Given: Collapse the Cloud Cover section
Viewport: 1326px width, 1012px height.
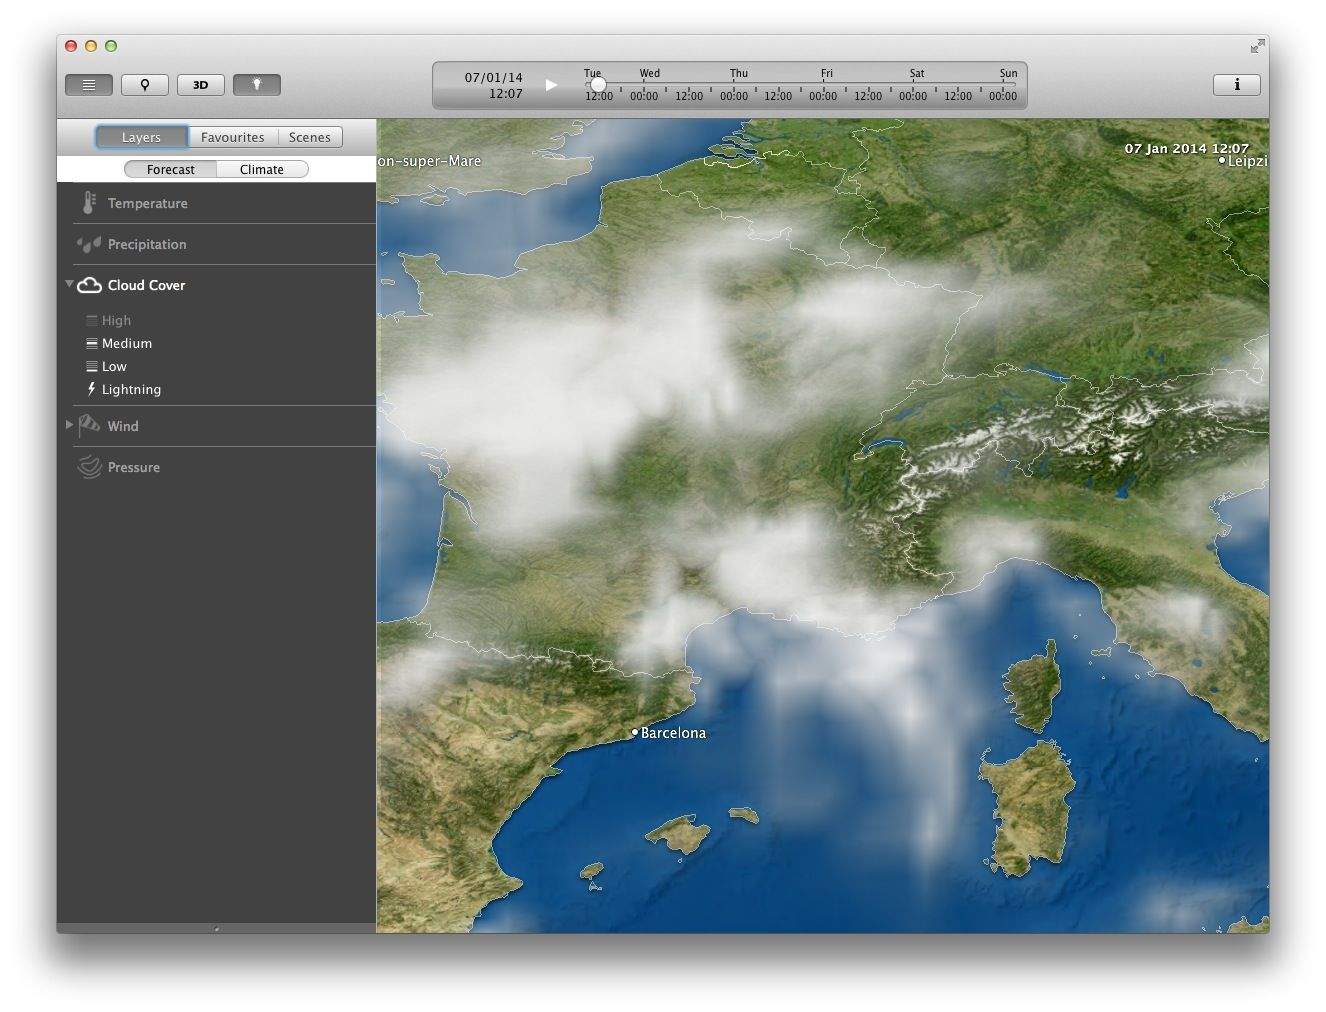Looking at the screenshot, I should click(69, 284).
